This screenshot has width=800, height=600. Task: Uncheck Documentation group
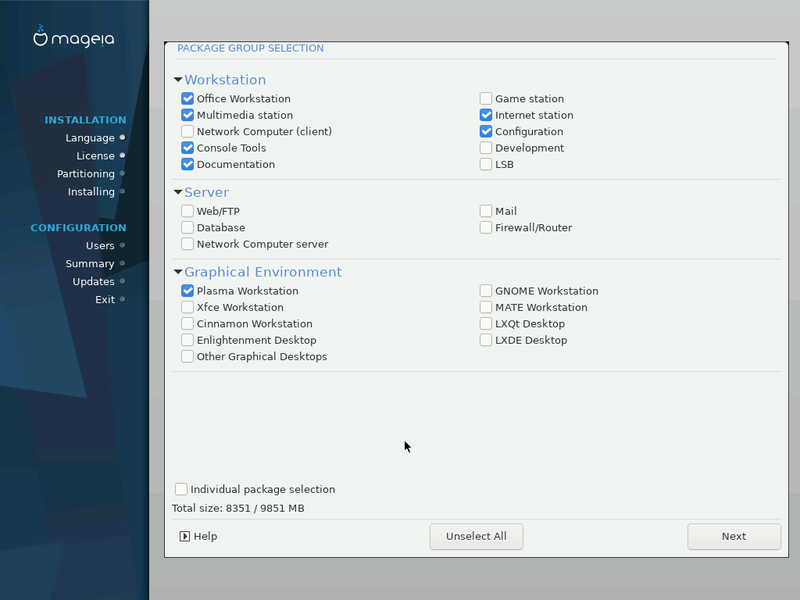coord(187,164)
